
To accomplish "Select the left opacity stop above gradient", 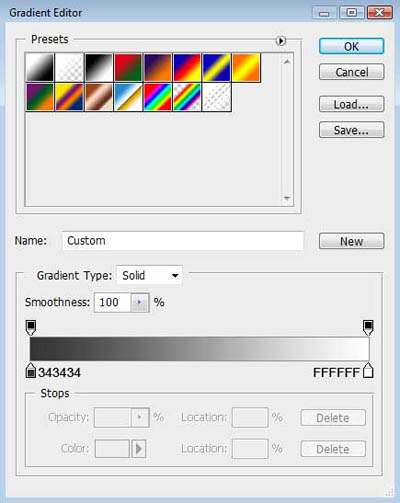I will [31, 328].
